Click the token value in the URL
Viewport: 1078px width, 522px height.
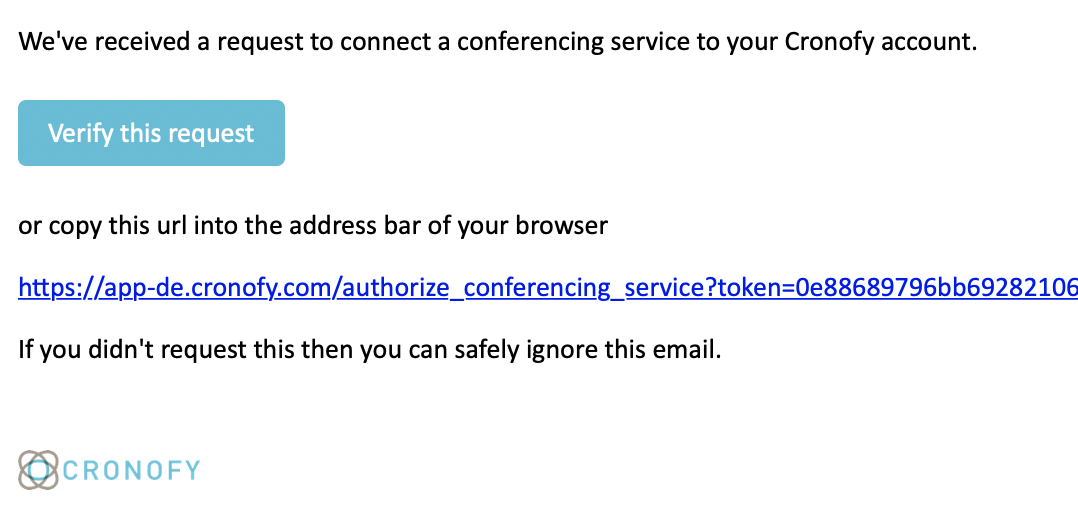tap(935, 288)
